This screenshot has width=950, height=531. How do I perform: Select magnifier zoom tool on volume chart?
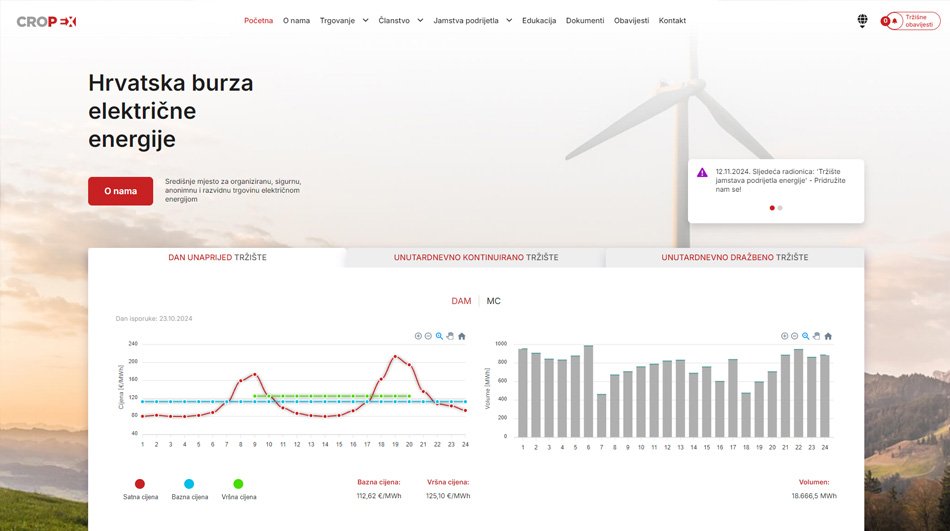[806, 336]
